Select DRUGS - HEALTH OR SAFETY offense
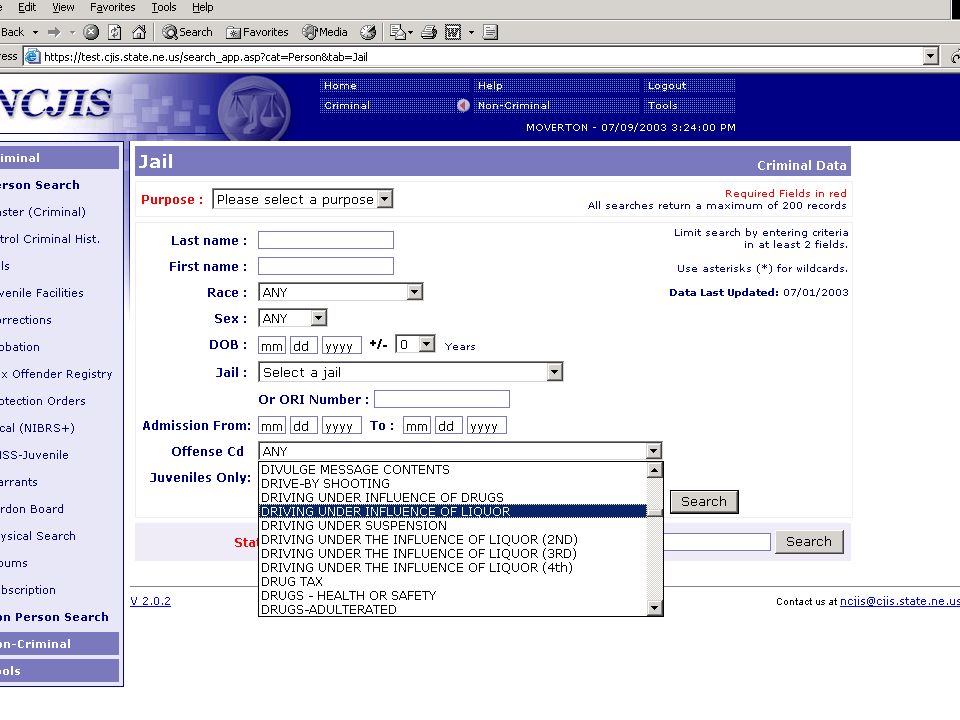Viewport: 960px width, 720px height. 453,596
